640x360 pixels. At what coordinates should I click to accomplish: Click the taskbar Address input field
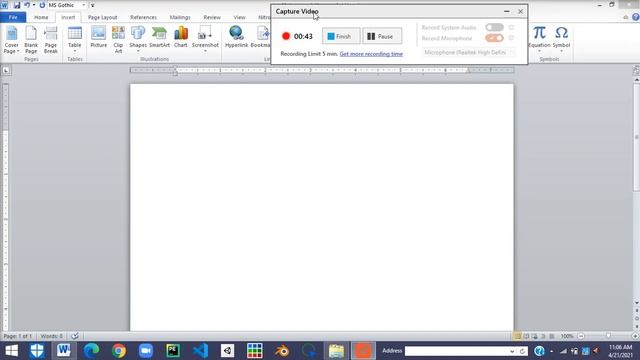(456, 351)
